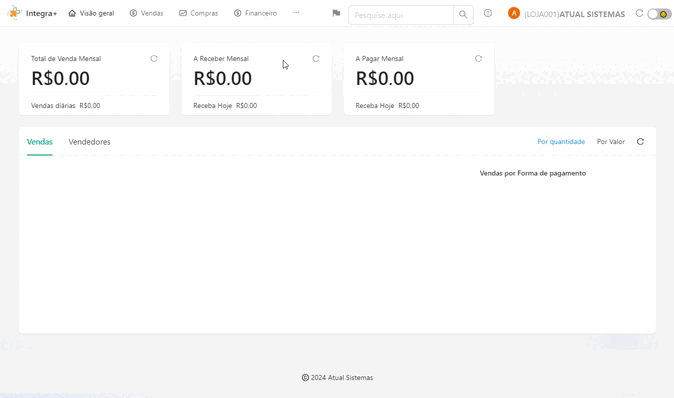Select Por Valor view

610,141
